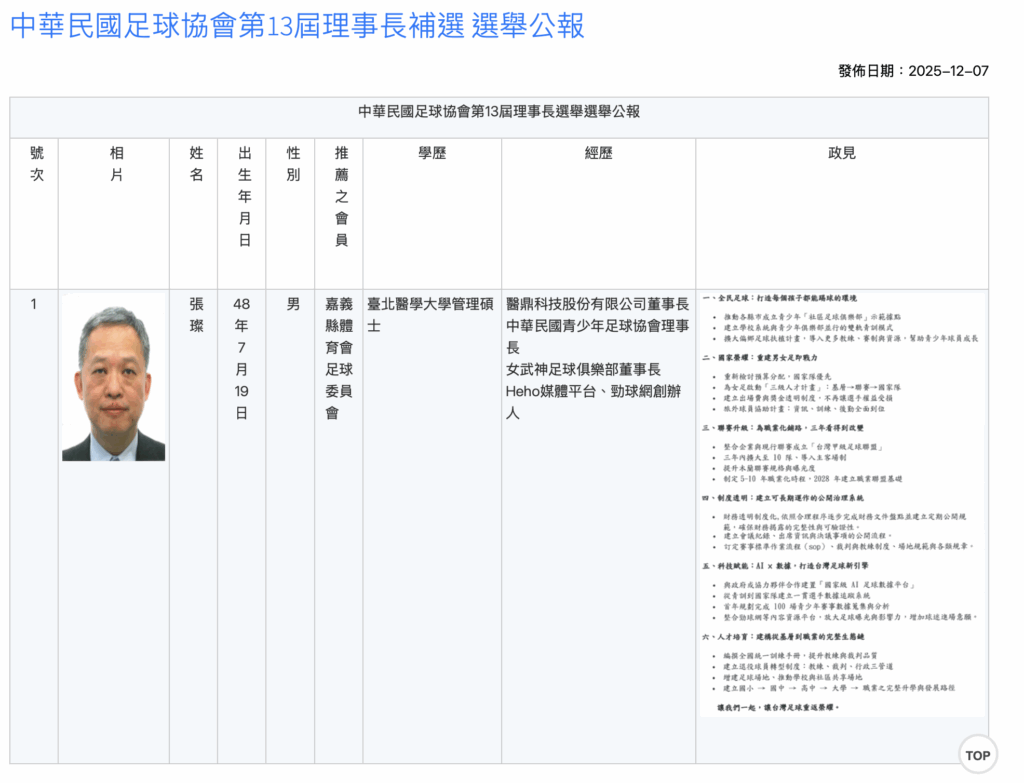Click the 政見 column header
The width and height of the screenshot is (1024, 783).
[x=842, y=153]
